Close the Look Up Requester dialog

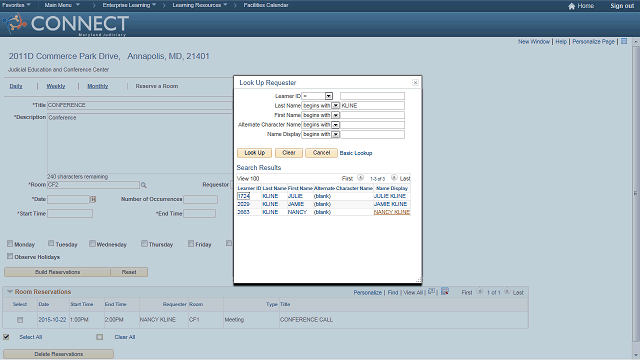[x=415, y=82]
